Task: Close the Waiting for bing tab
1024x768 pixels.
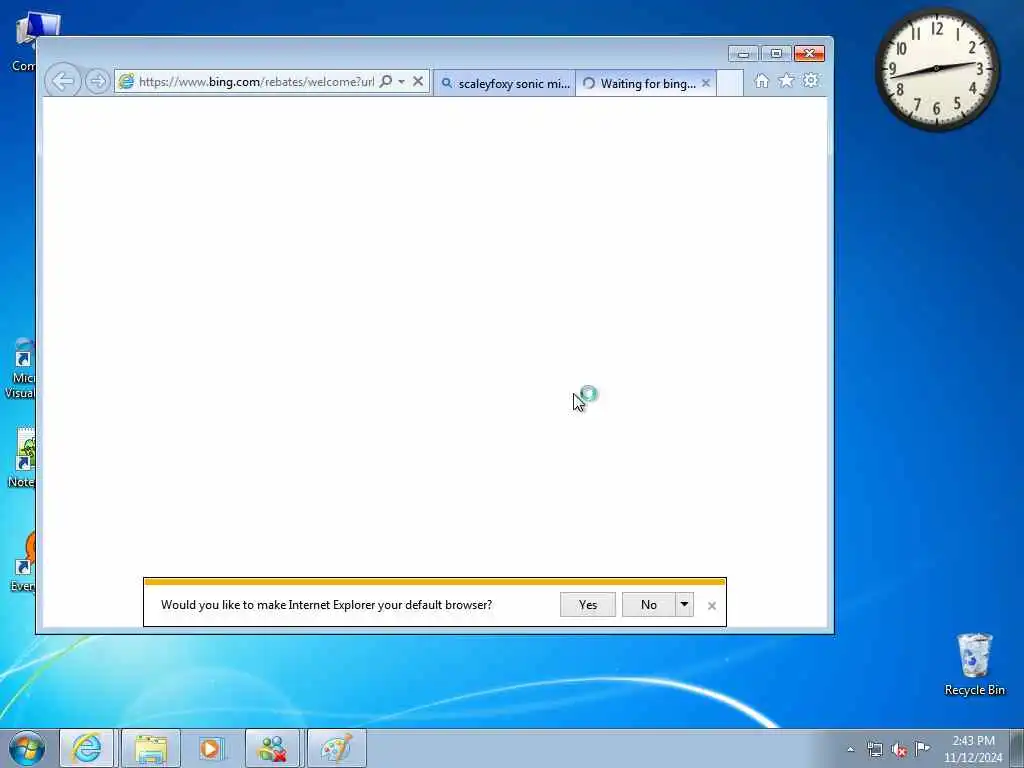Action: [706, 84]
